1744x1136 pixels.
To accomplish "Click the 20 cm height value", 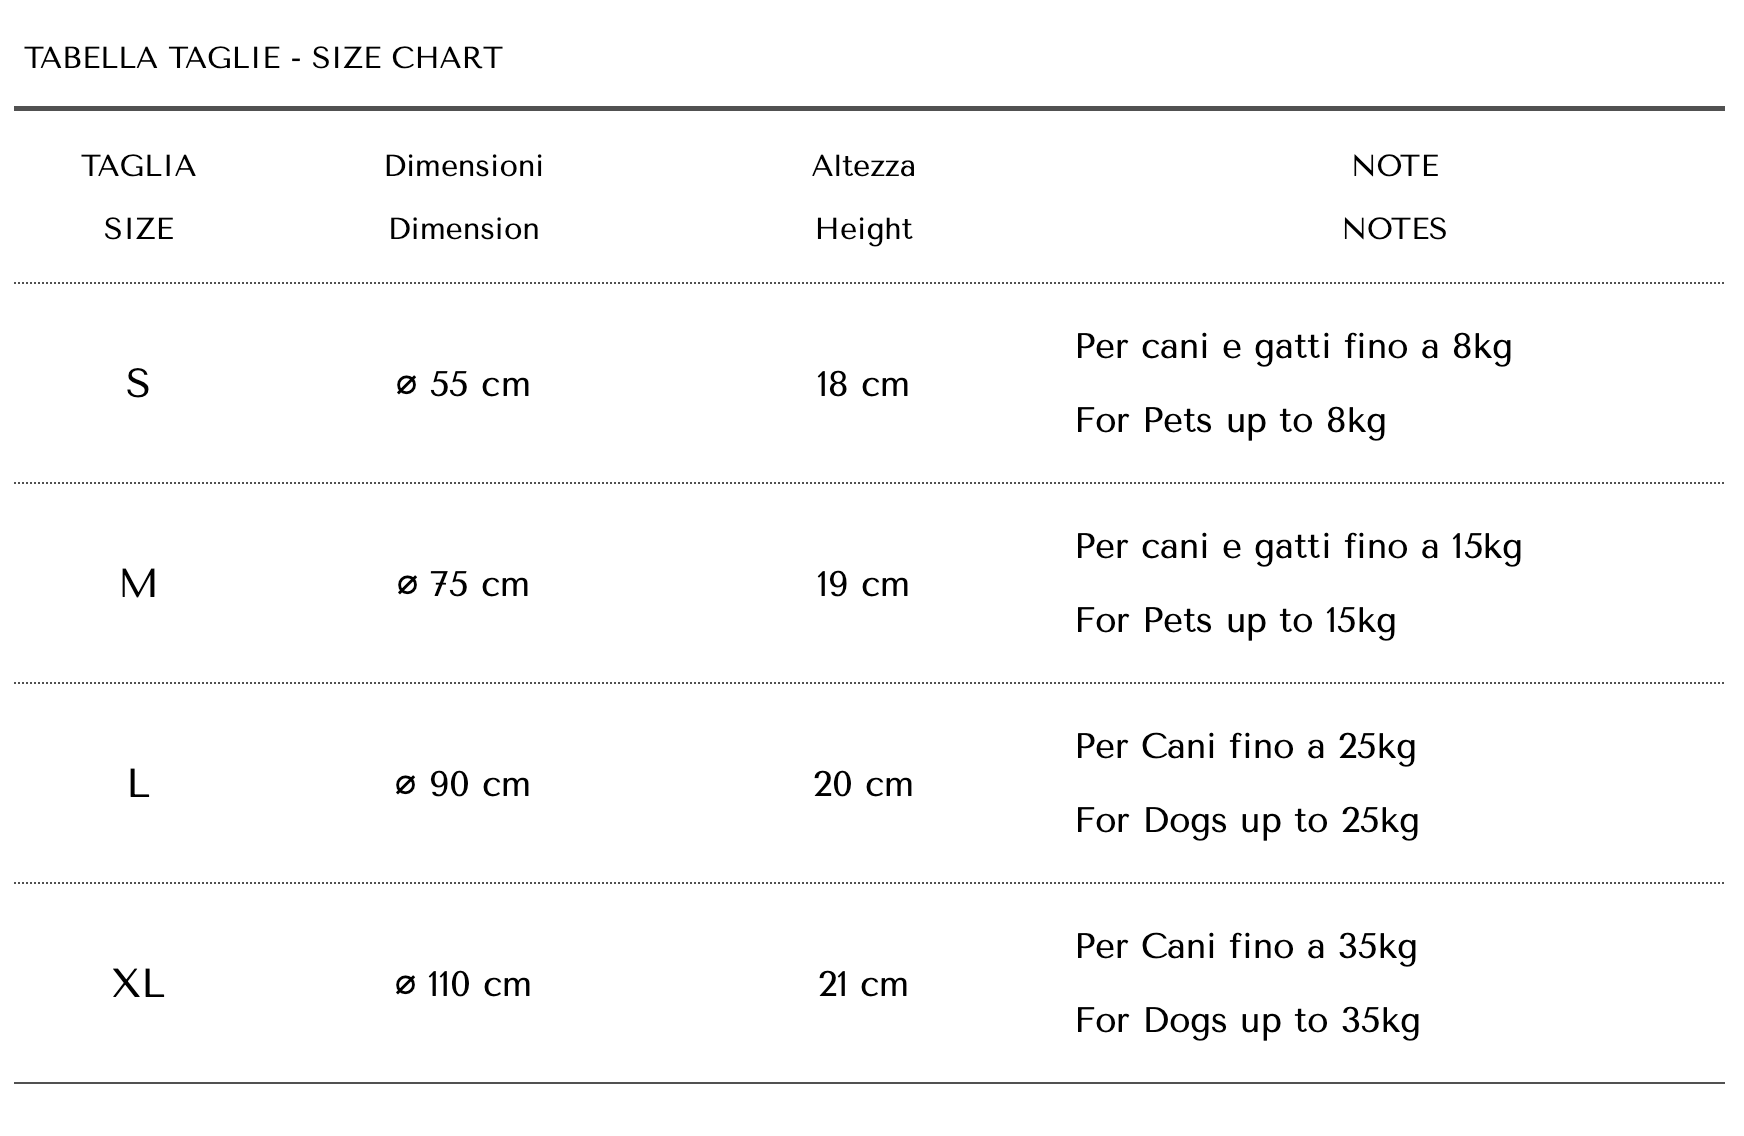I will point(863,784).
